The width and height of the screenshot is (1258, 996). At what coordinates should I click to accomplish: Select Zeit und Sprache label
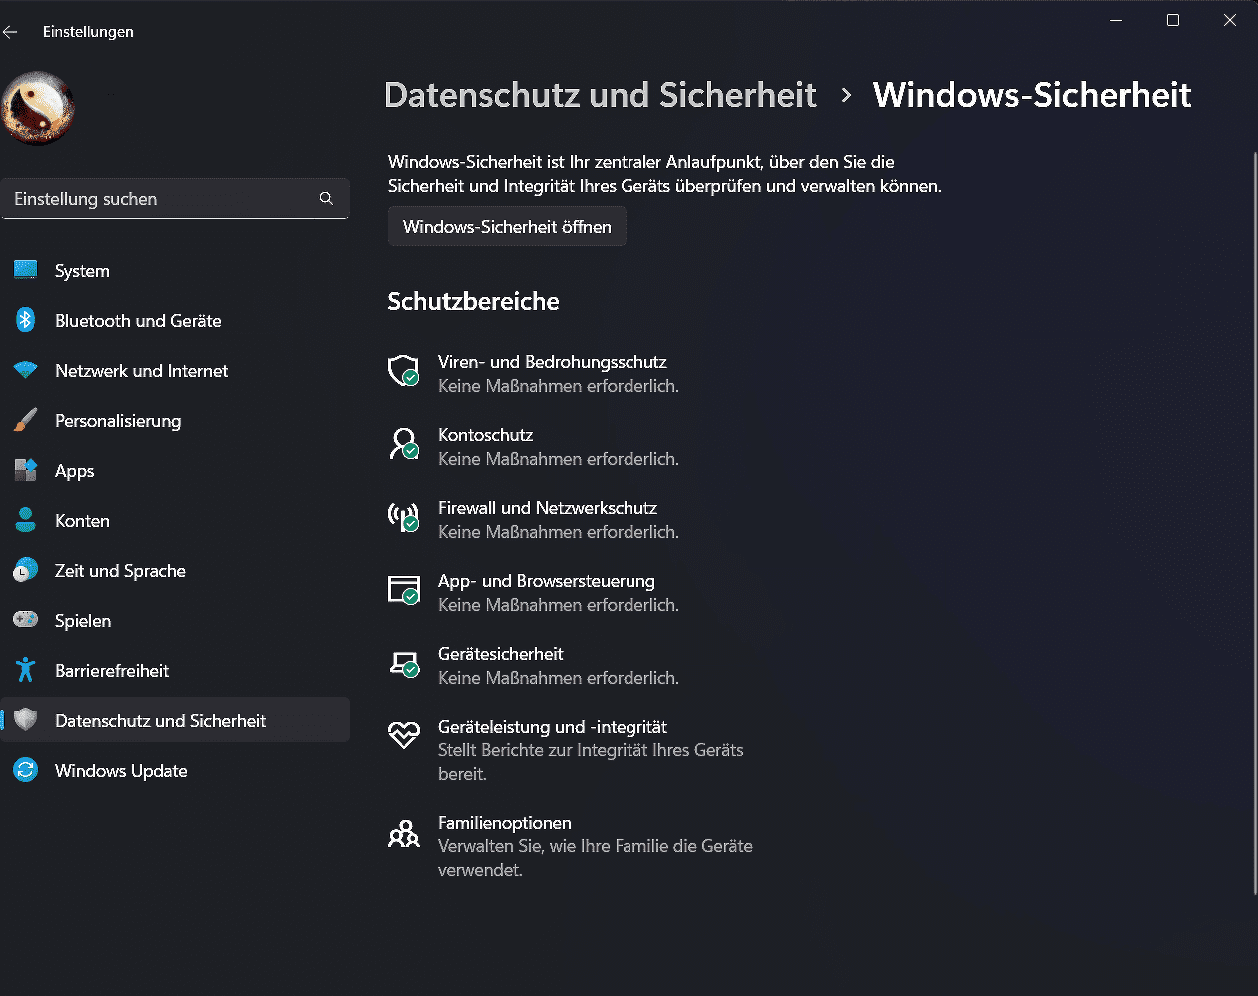click(120, 571)
